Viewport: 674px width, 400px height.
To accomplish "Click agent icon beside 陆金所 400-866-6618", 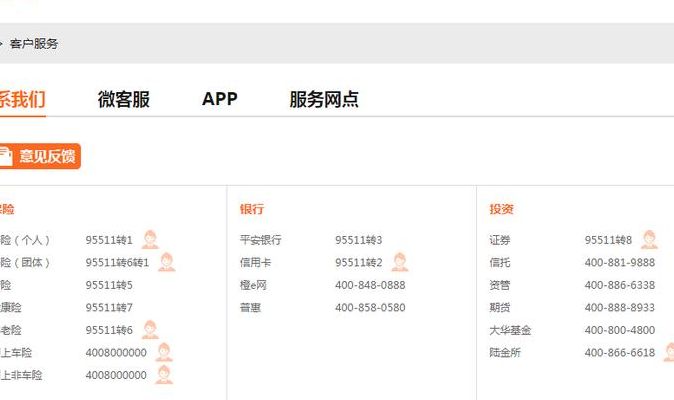I will (669, 352).
